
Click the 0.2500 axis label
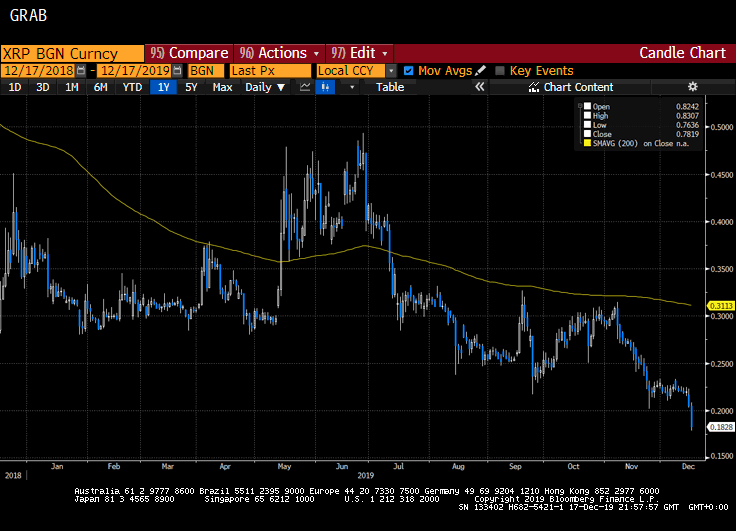721,364
